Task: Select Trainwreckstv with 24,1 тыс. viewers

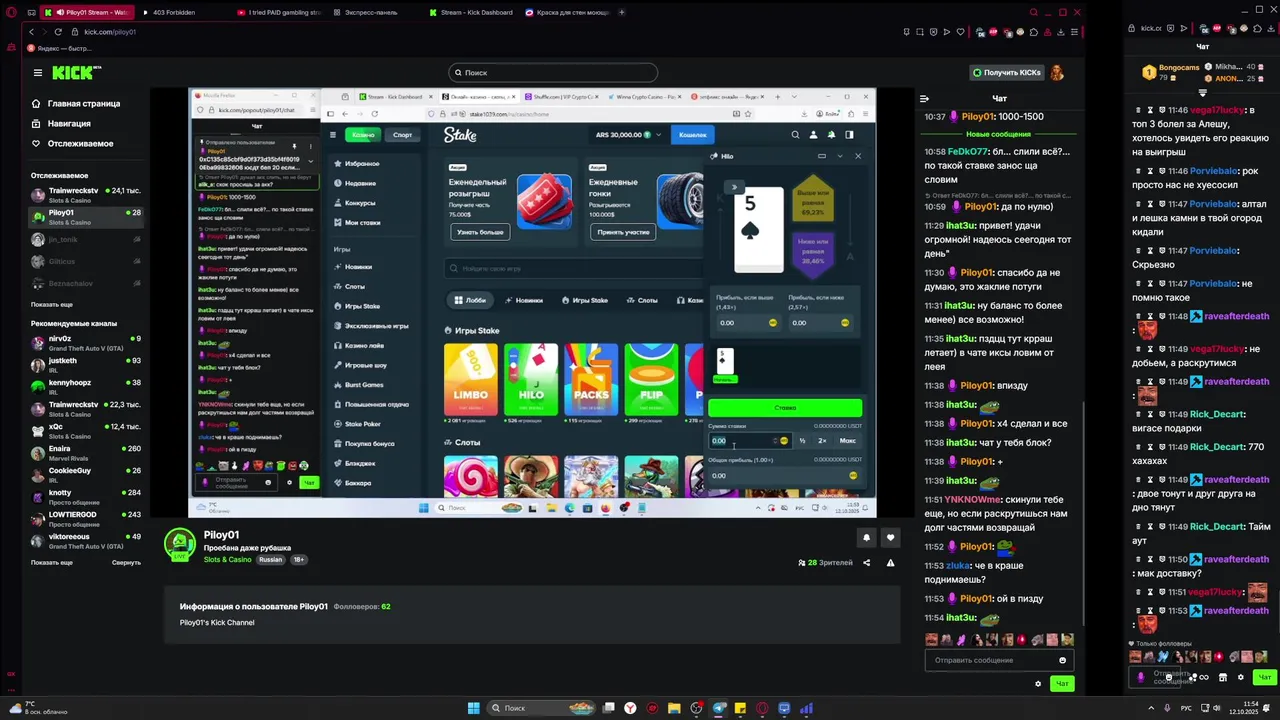Action: click(86, 193)
